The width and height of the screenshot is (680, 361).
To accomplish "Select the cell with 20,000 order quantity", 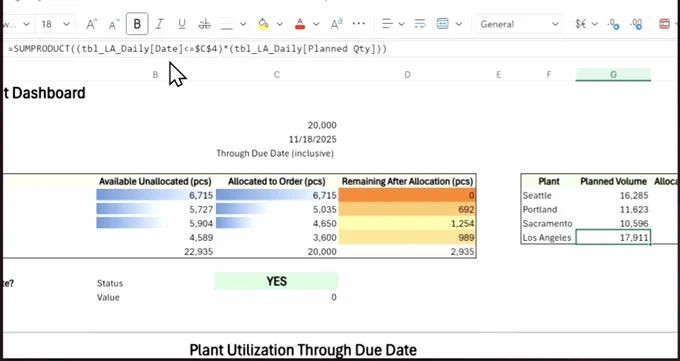I will click(x=277, y=125).
